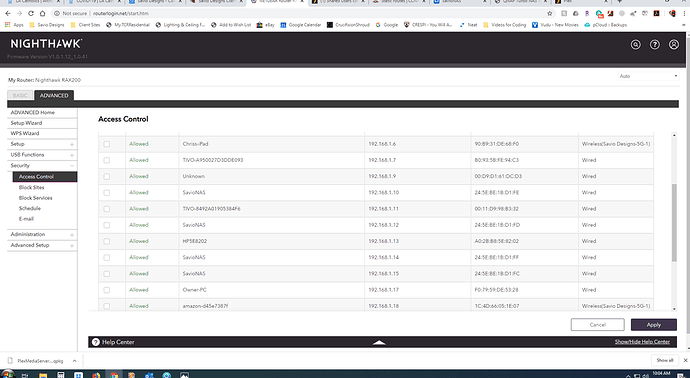The width and height of the screenshot is (690, 378).
Task: Click the taskbar clock showing 10:04 AM
Action: pos(661,374)
